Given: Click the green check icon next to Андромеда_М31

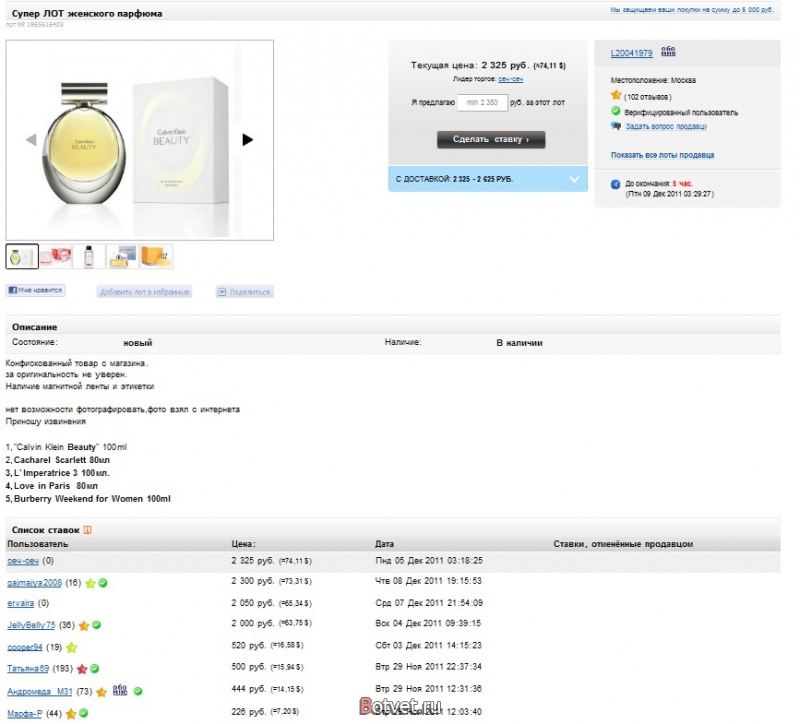Looking at the screenshot, I should [138, 691].
